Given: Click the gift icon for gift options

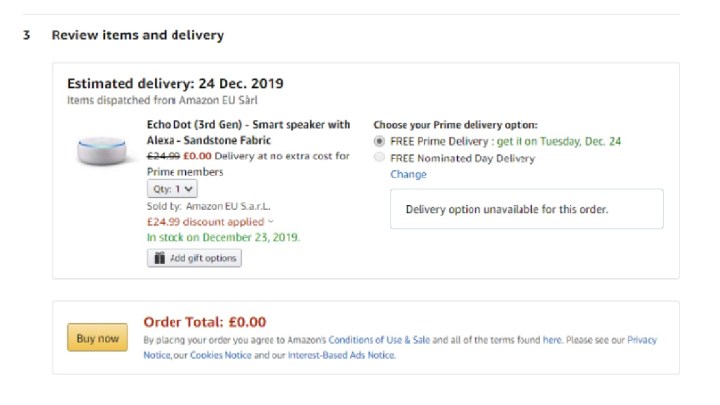Looking at the screenshot, I should [x=159, y=258].
